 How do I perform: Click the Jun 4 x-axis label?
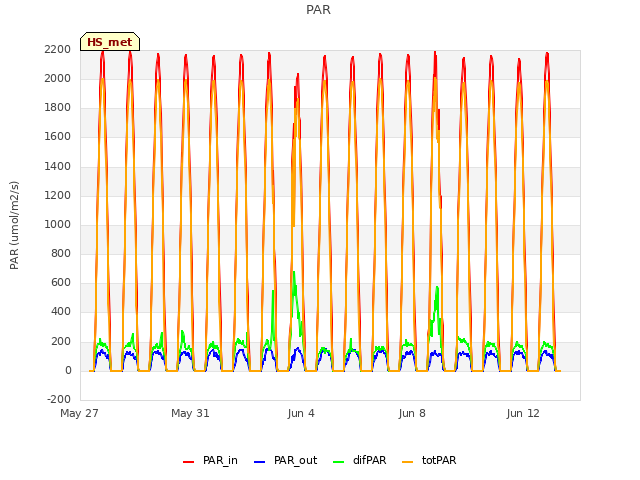click(x=301, y=413)
